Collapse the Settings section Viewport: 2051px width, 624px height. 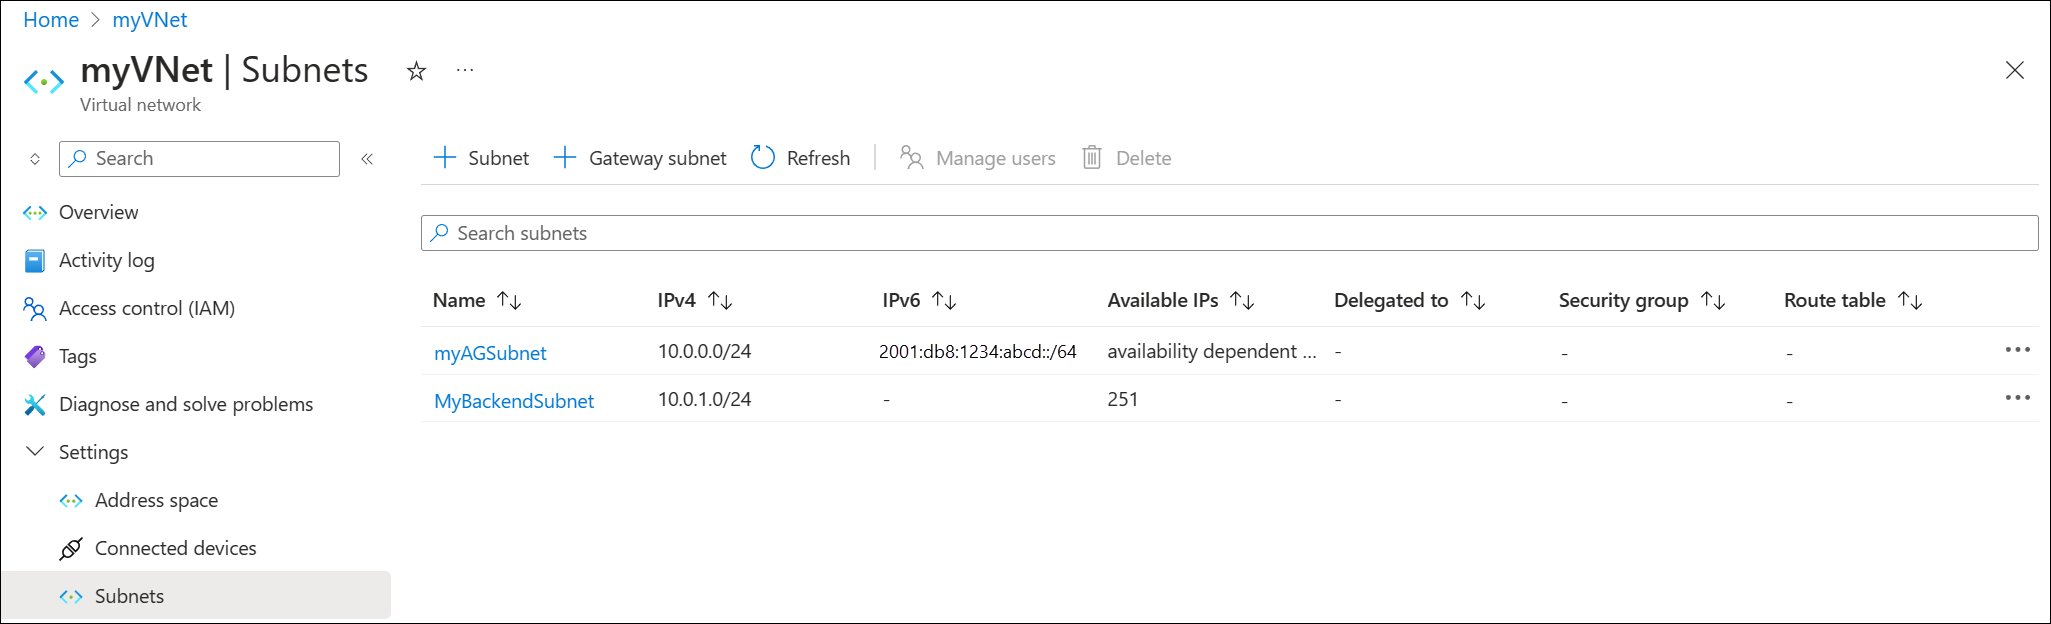35,452
